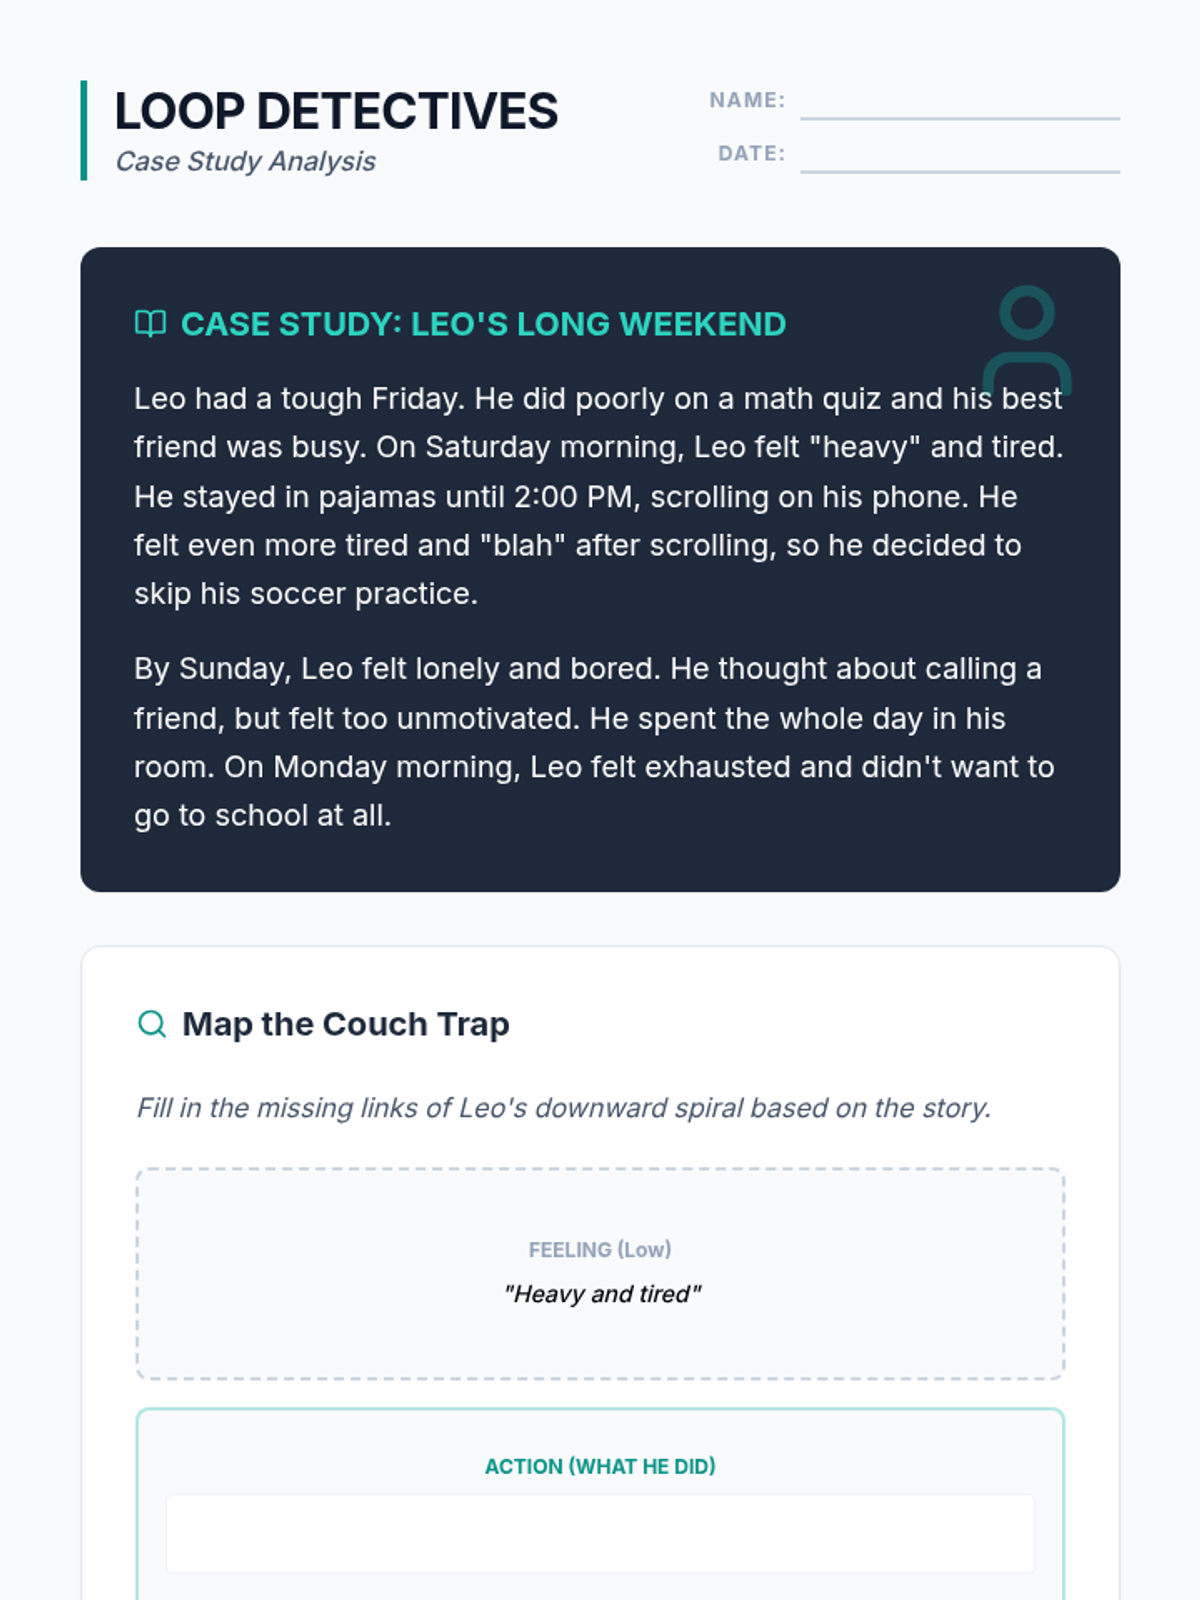Screen dimensions: 1200x1600
Task: Click the magnifying glass icon beside Map the Couch Trap
Action: coord(151,1023)
